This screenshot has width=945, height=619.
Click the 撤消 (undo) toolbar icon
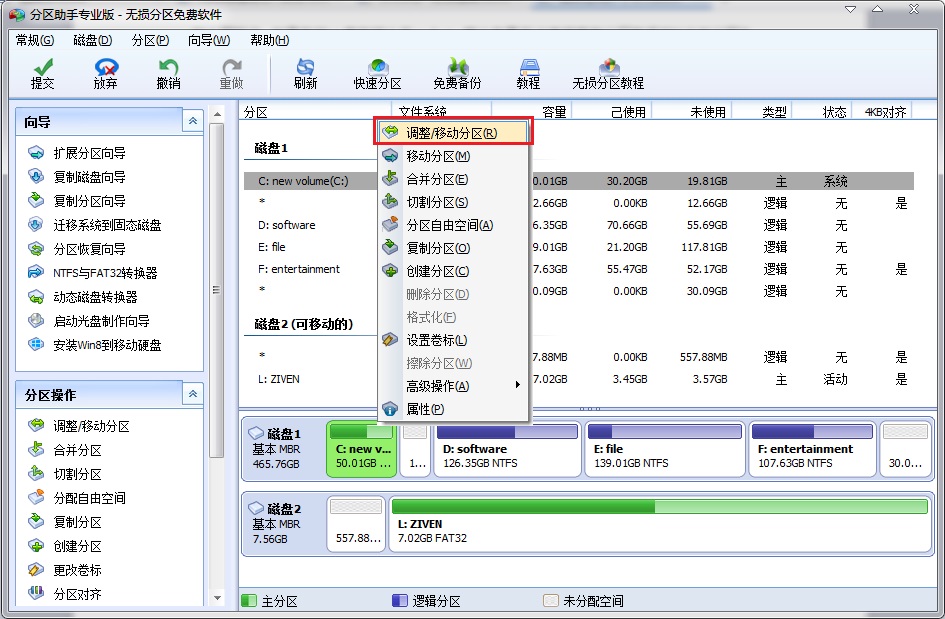click(x=168, y=74)
